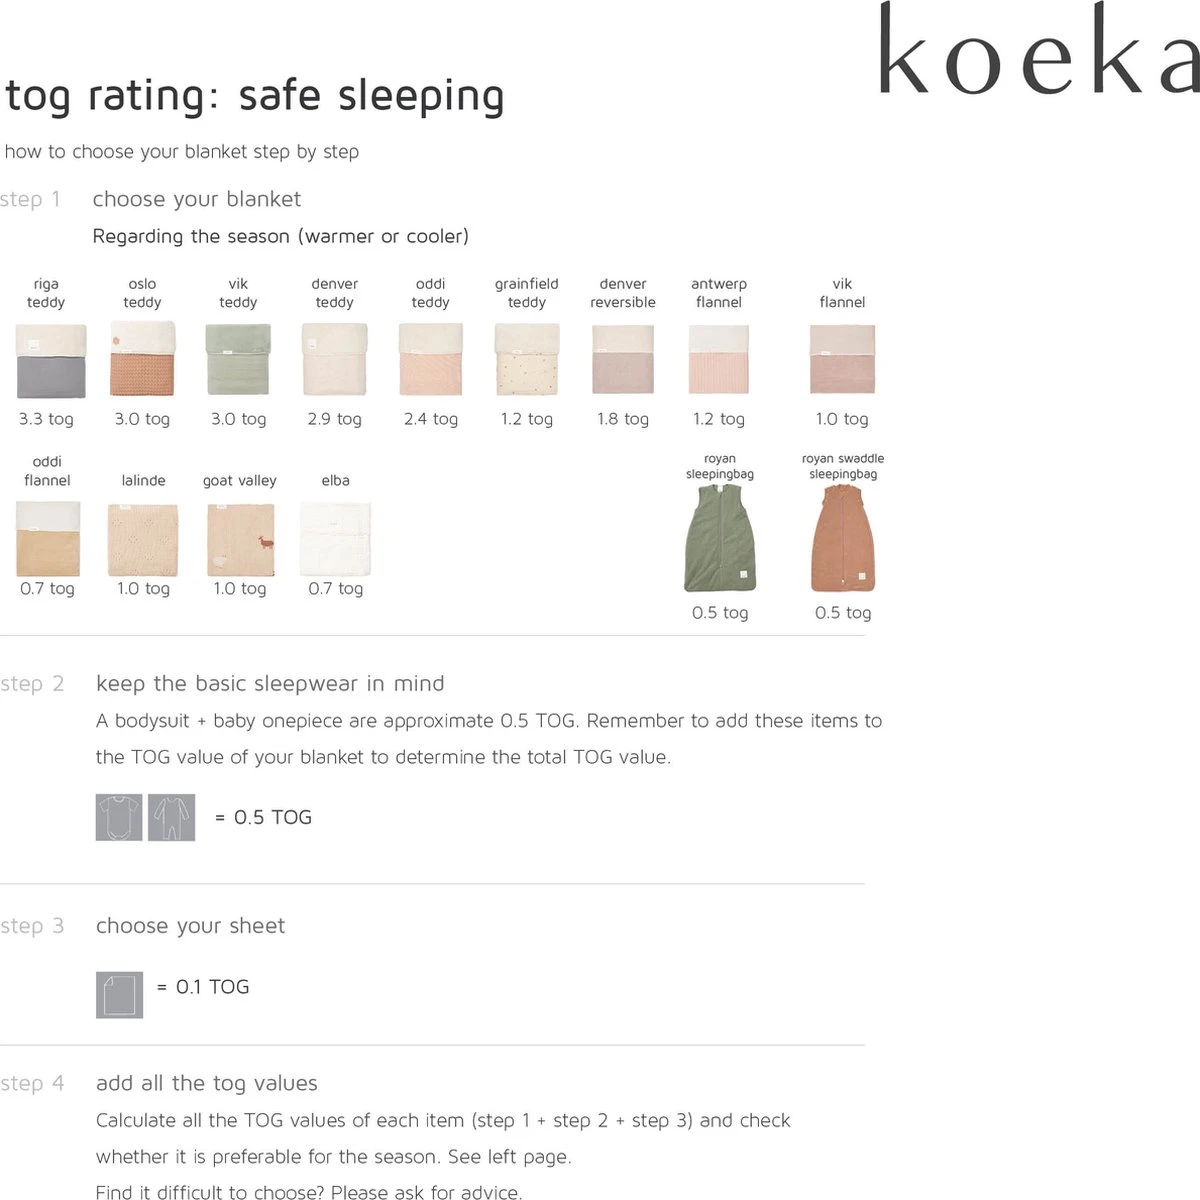Click the antwerp flannel blanket thumbnail
Screen dimensions: 1200x1200
point(719,360)
